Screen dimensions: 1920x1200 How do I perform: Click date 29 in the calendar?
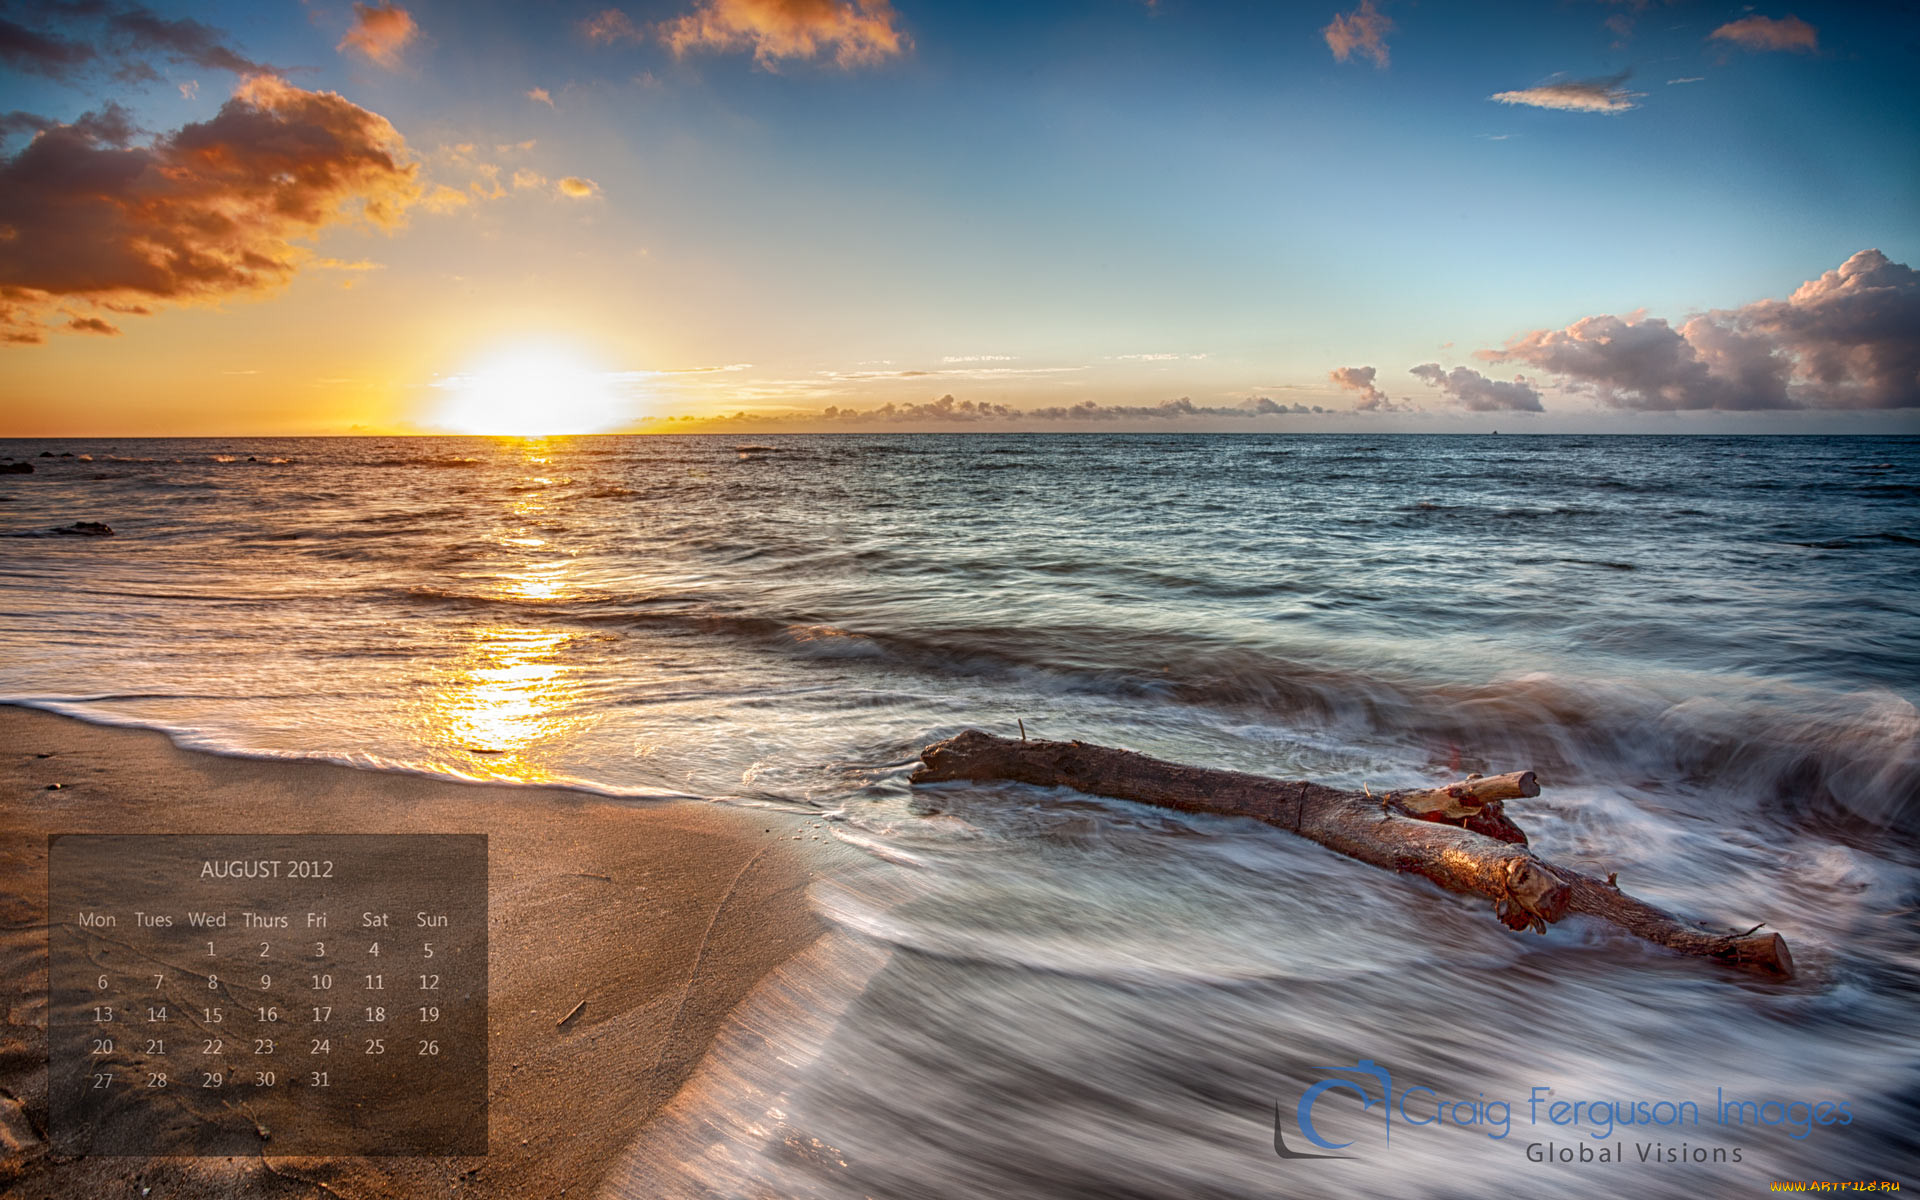212,1080
